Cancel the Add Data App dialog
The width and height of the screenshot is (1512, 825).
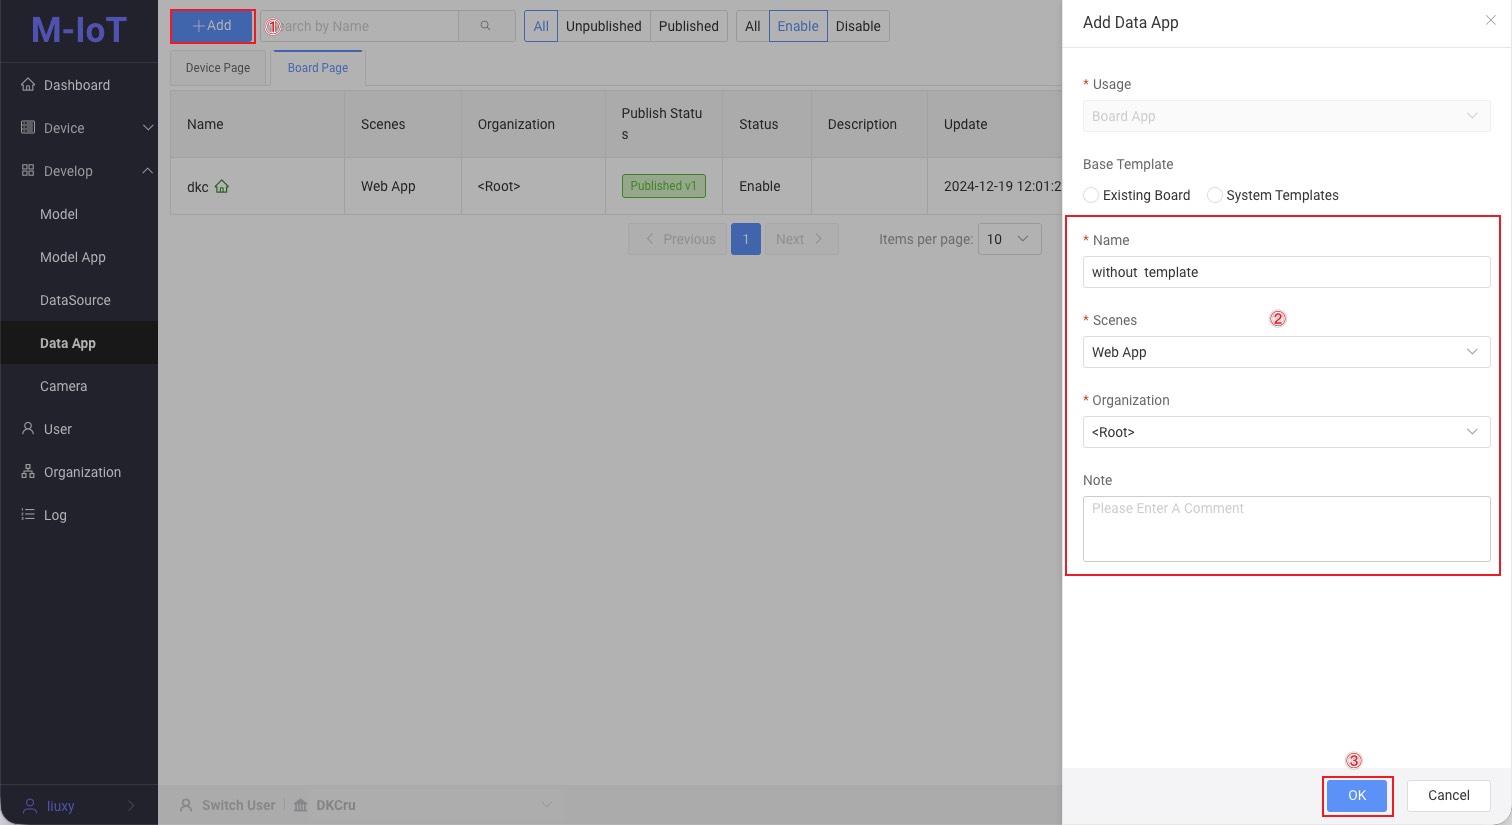[x=1448, y=795]
